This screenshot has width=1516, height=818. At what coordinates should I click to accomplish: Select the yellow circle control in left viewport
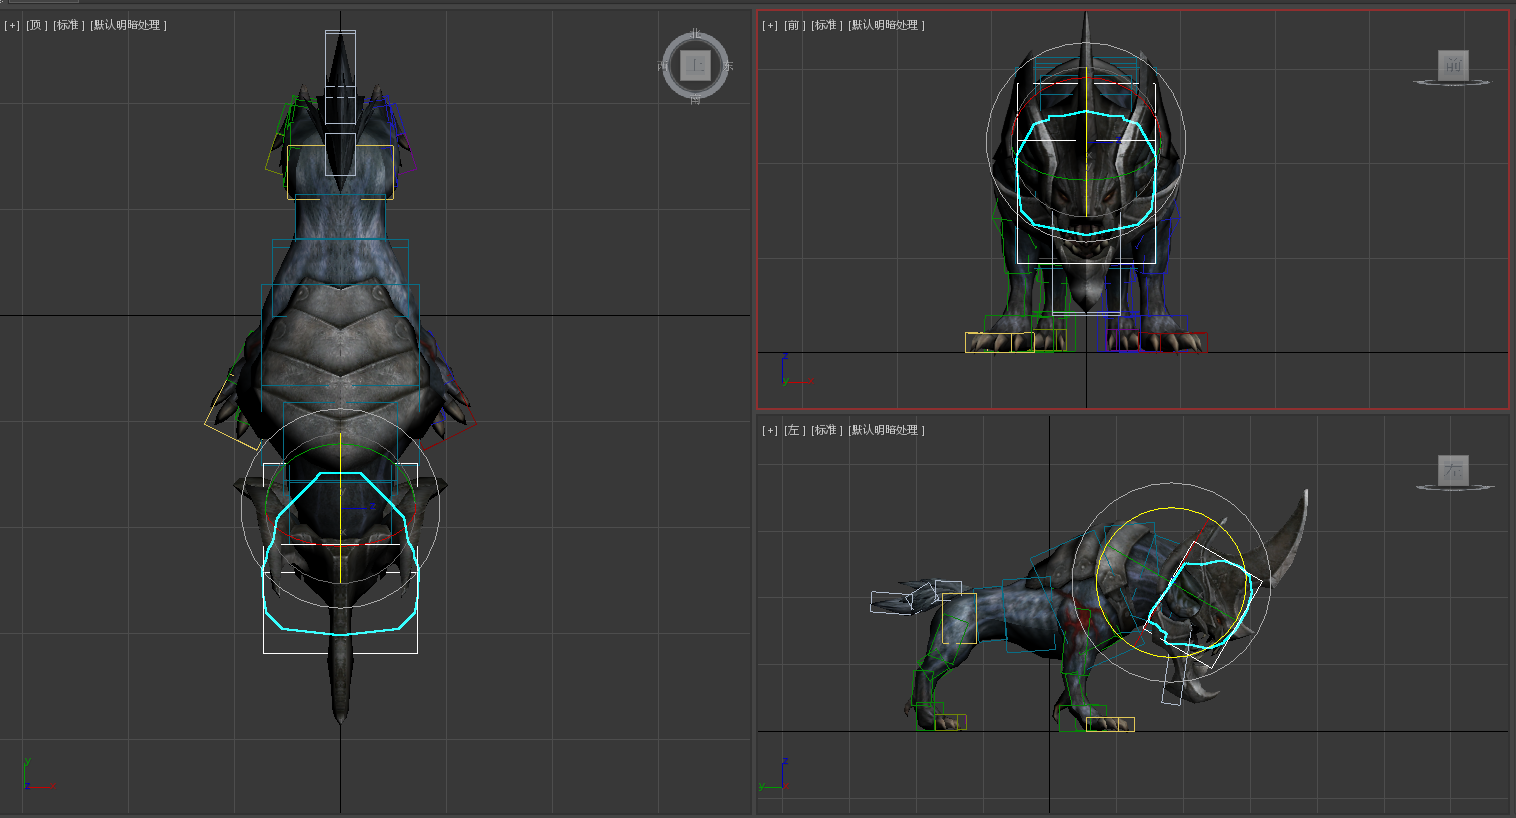[x=1170, y=509]
